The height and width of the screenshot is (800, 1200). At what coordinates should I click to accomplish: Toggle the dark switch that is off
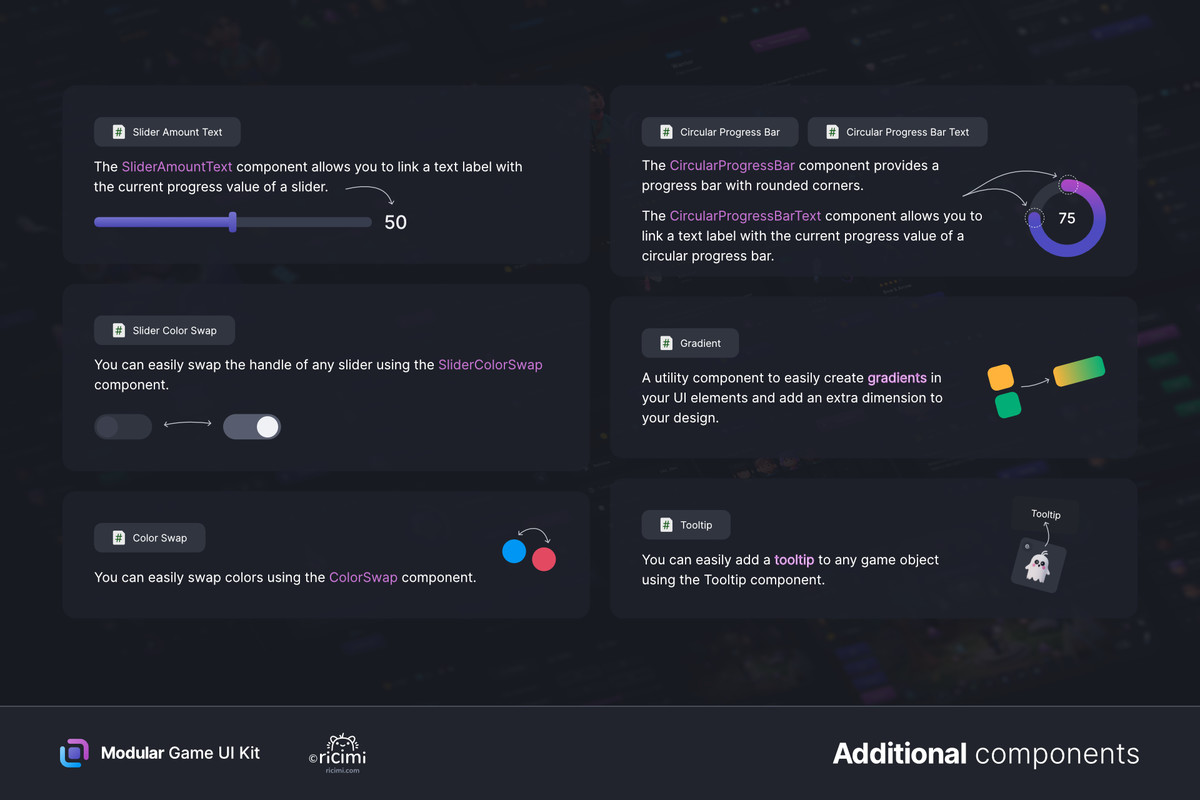pyautogui.click(x=123, y=427)
